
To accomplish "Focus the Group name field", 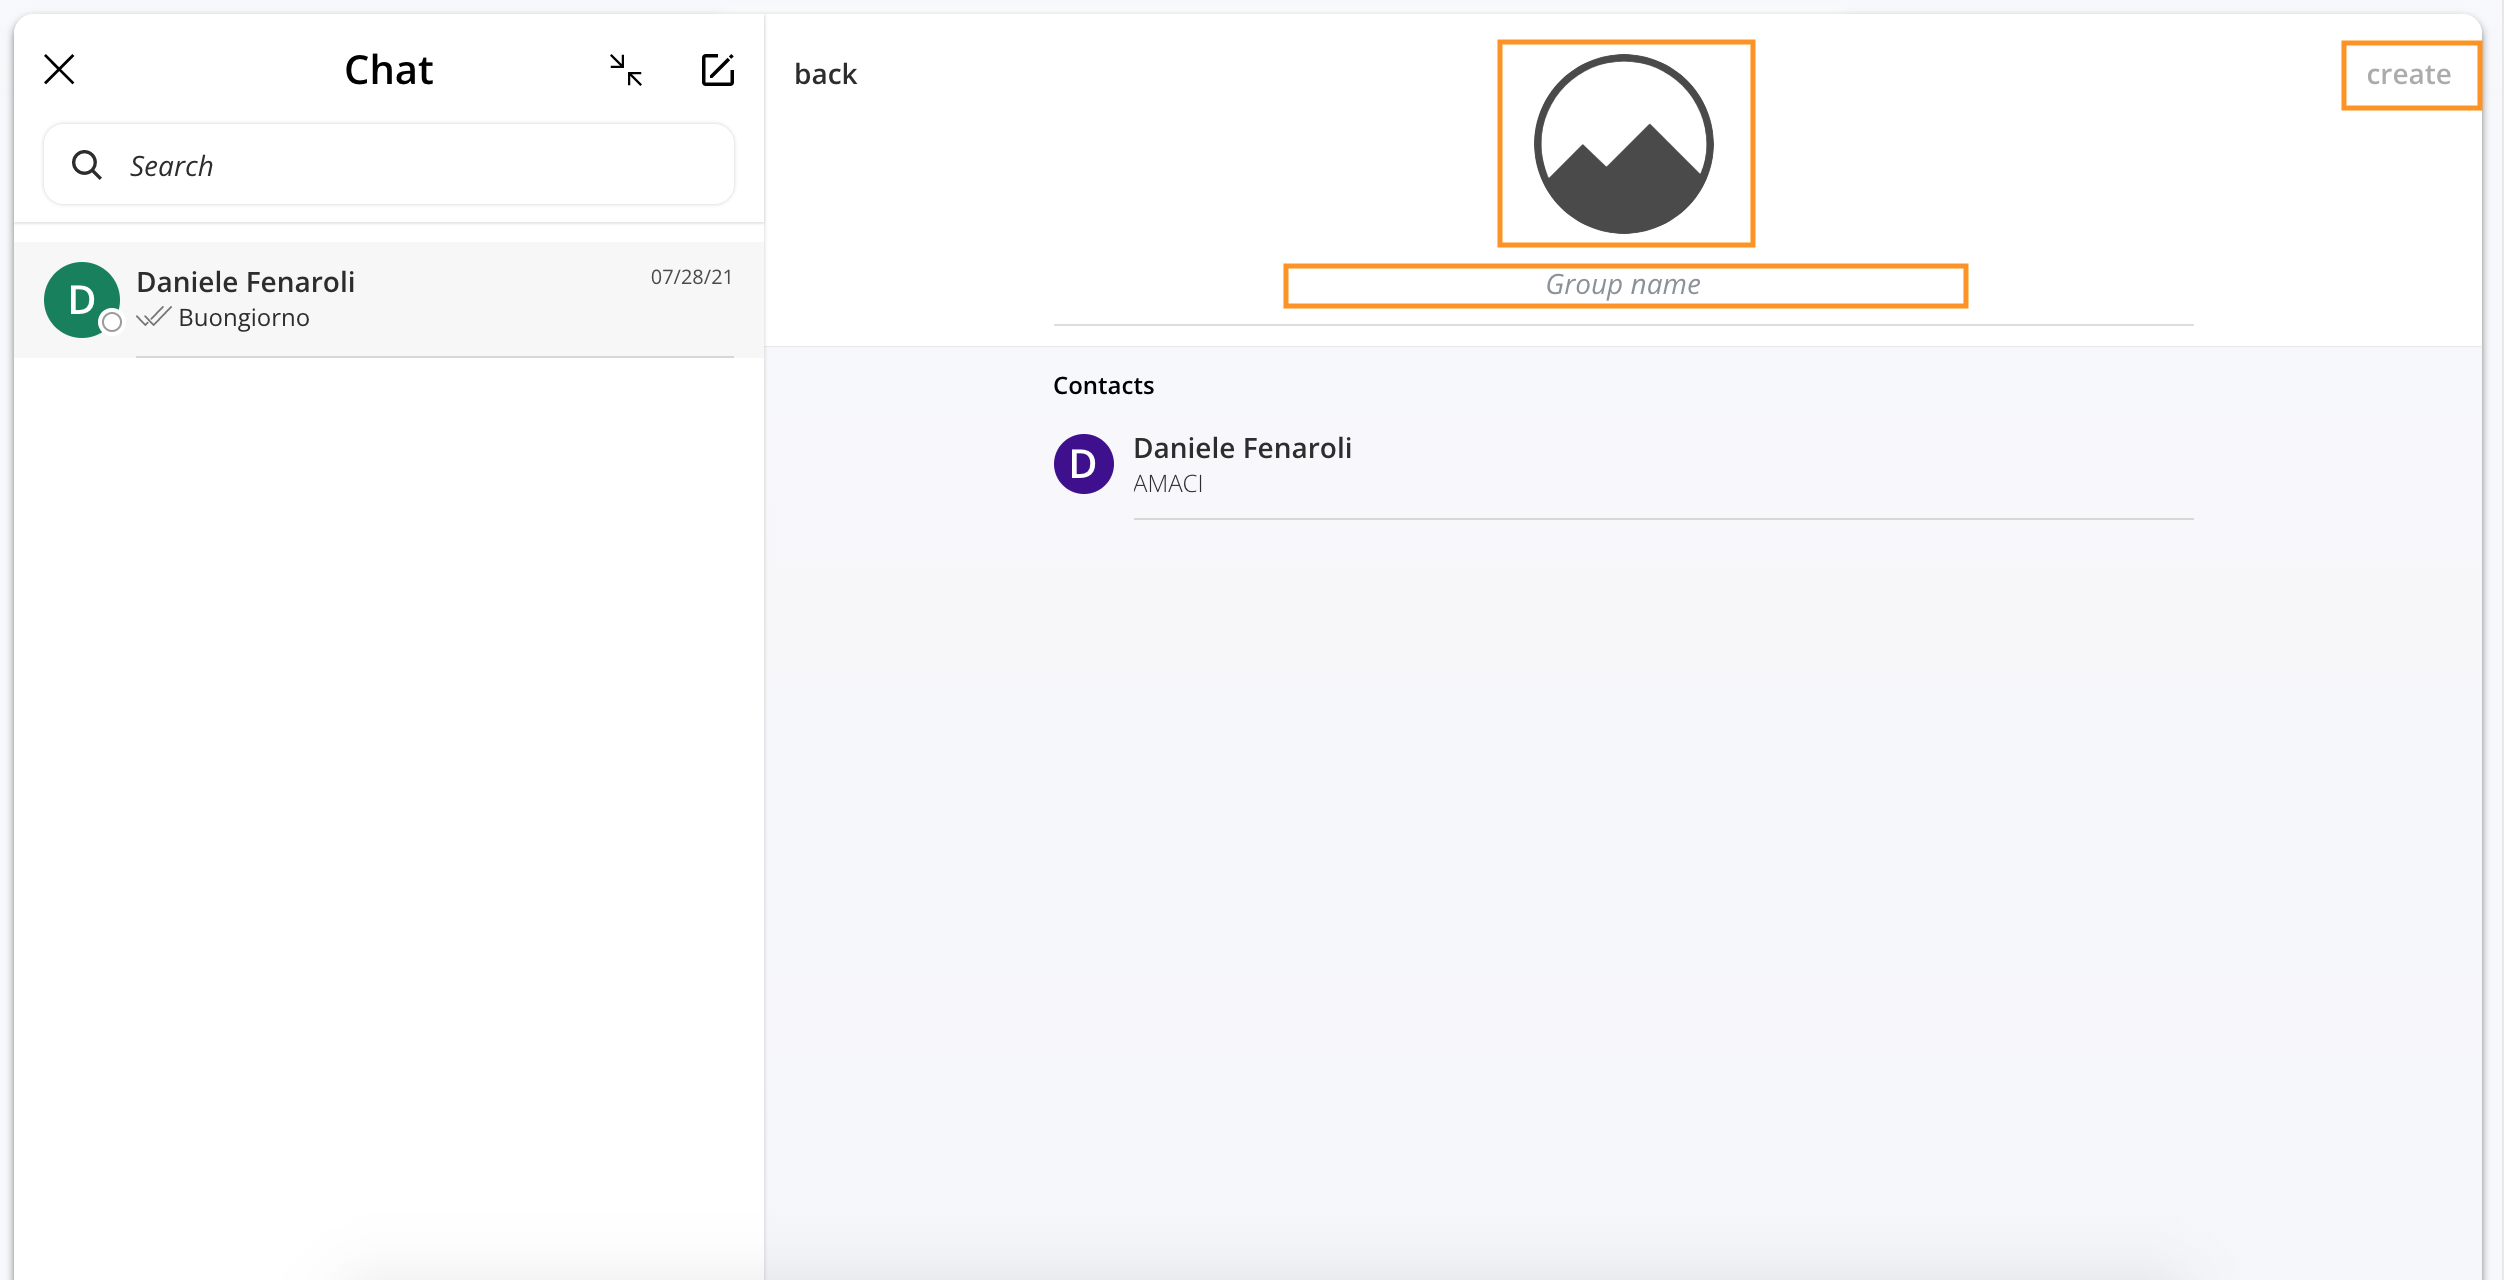I will [1624, 285].
